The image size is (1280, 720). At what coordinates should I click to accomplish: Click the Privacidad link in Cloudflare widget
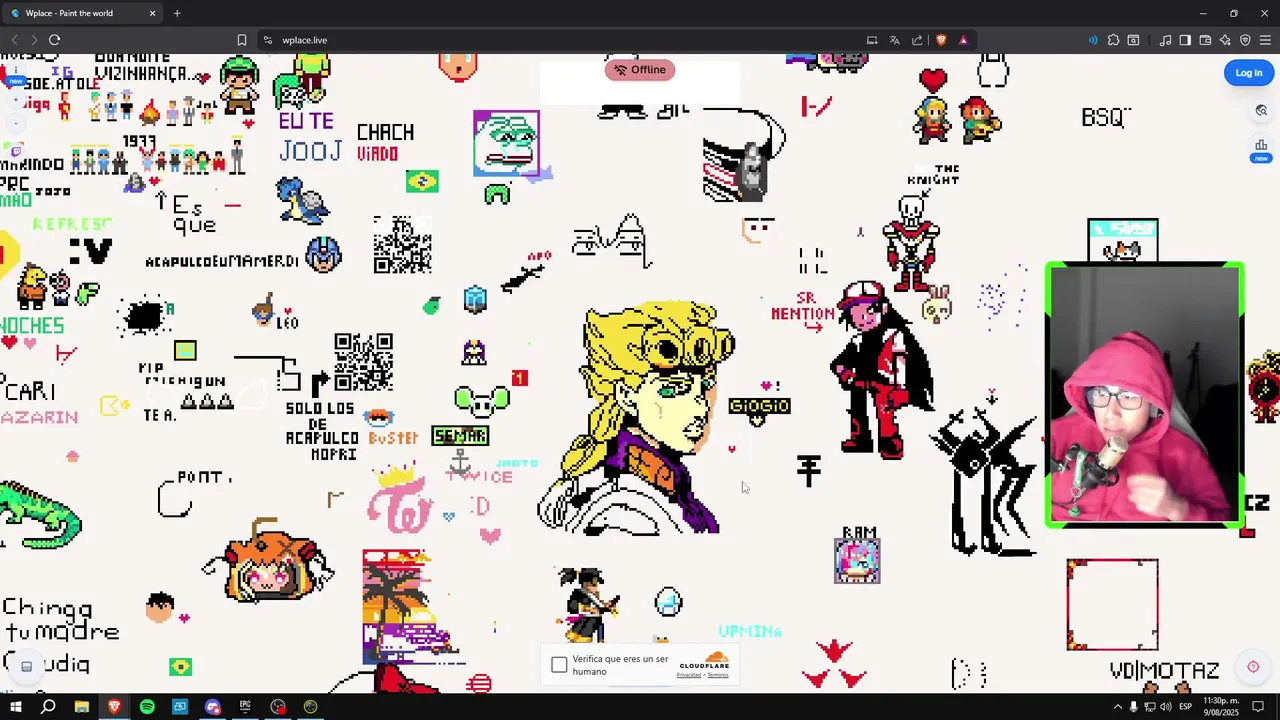(x=688, y=675)
